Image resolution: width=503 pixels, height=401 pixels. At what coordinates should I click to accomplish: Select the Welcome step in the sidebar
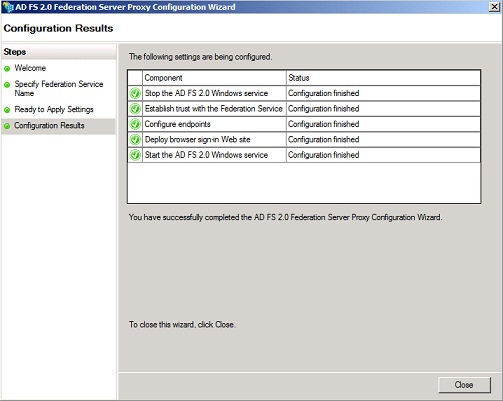point(30,68)
